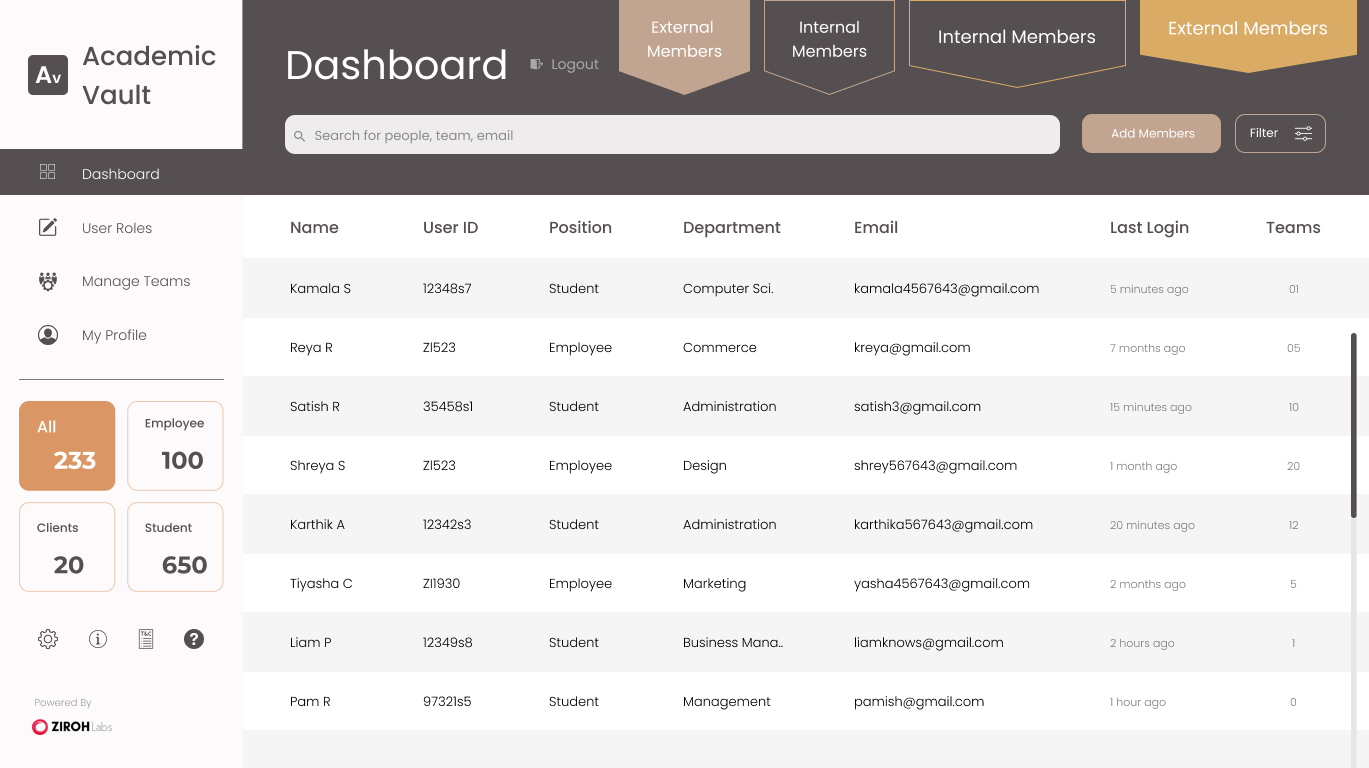The image size is (1369, 768).
Task: Click the info circle icon
Action: (98, 639)
